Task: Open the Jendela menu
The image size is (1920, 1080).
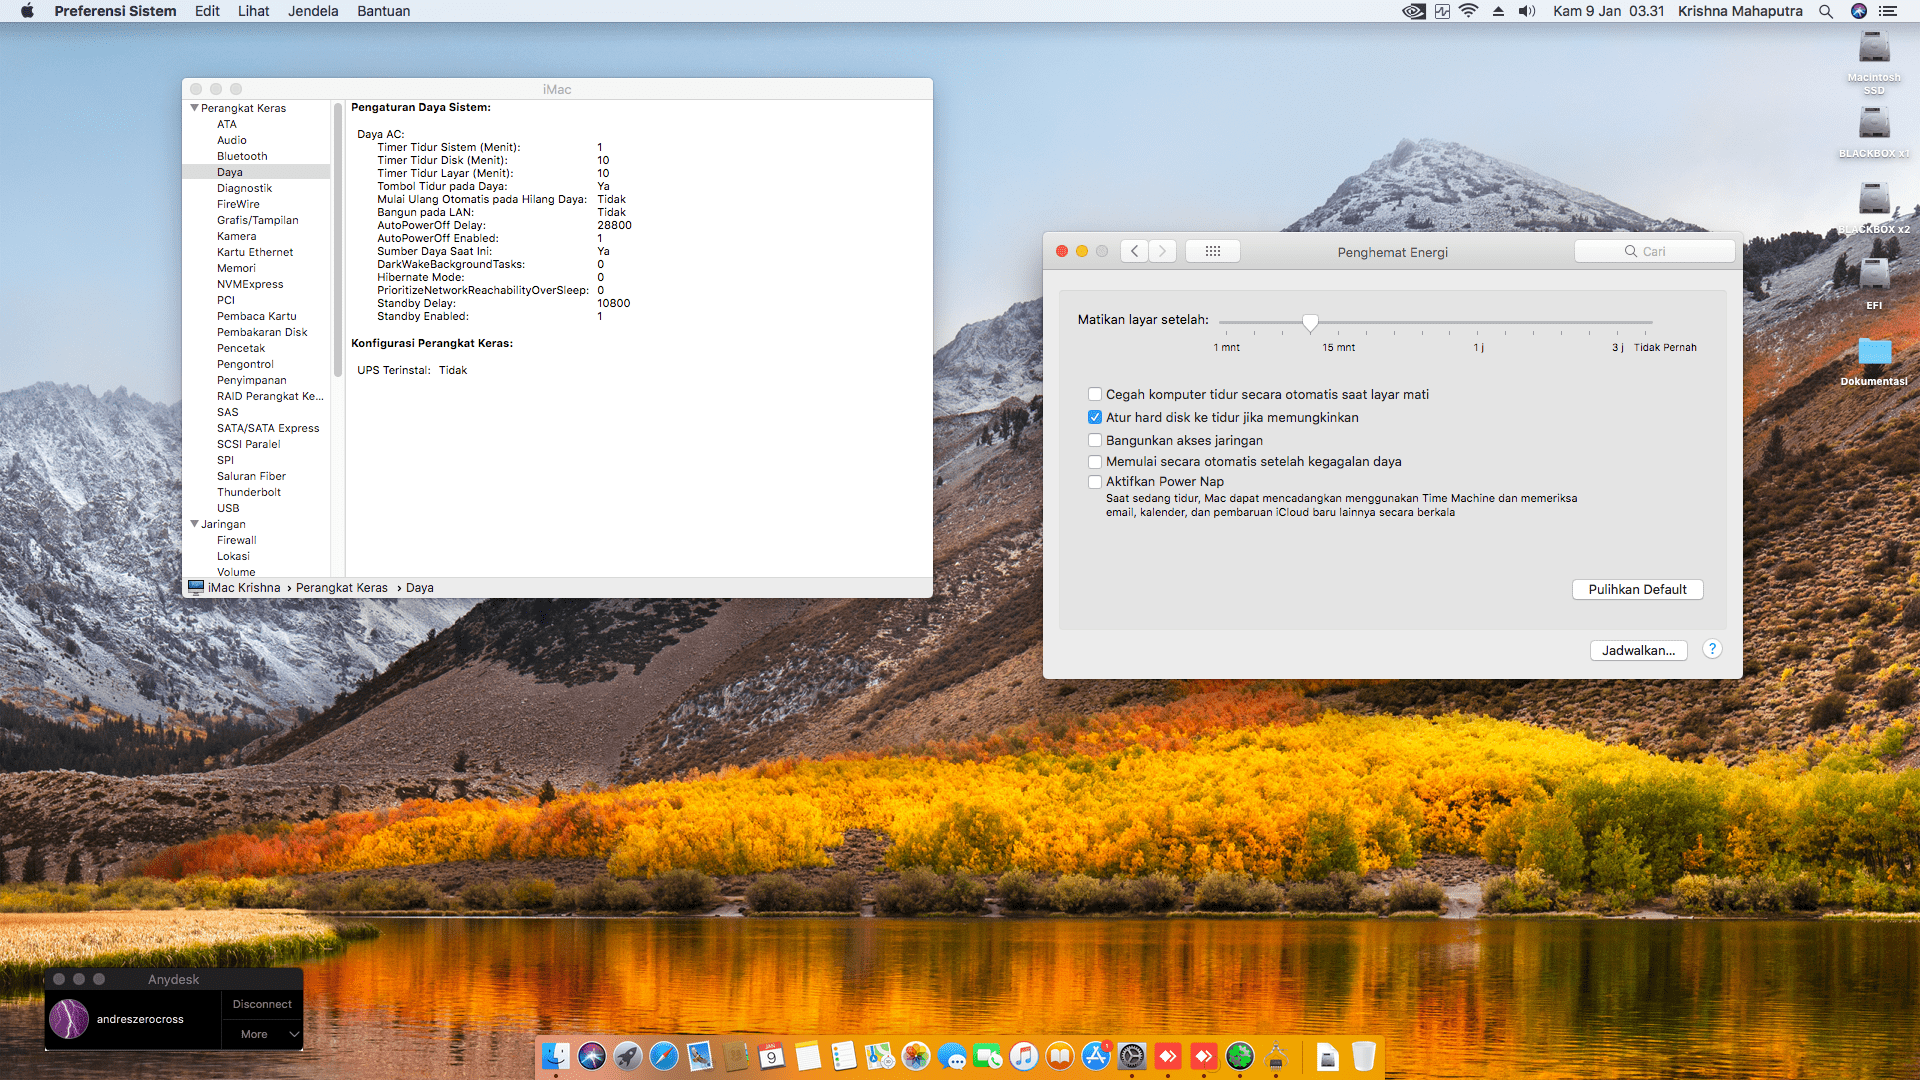Action: 313,11
